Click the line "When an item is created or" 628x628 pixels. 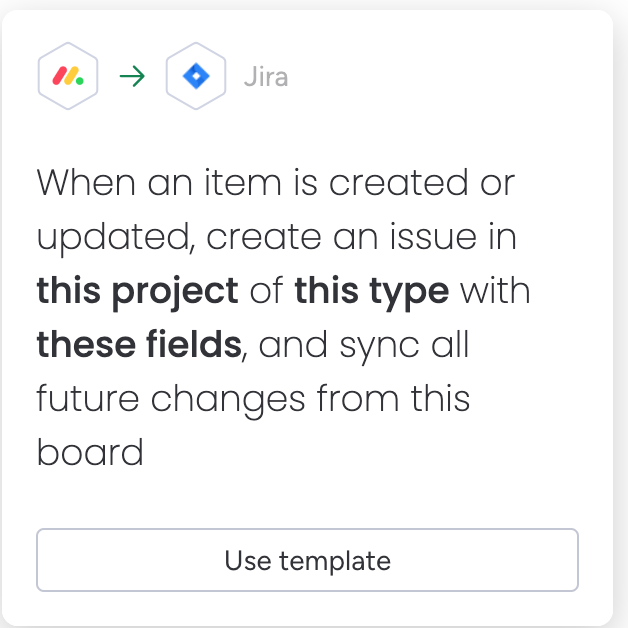pos(276,183)
